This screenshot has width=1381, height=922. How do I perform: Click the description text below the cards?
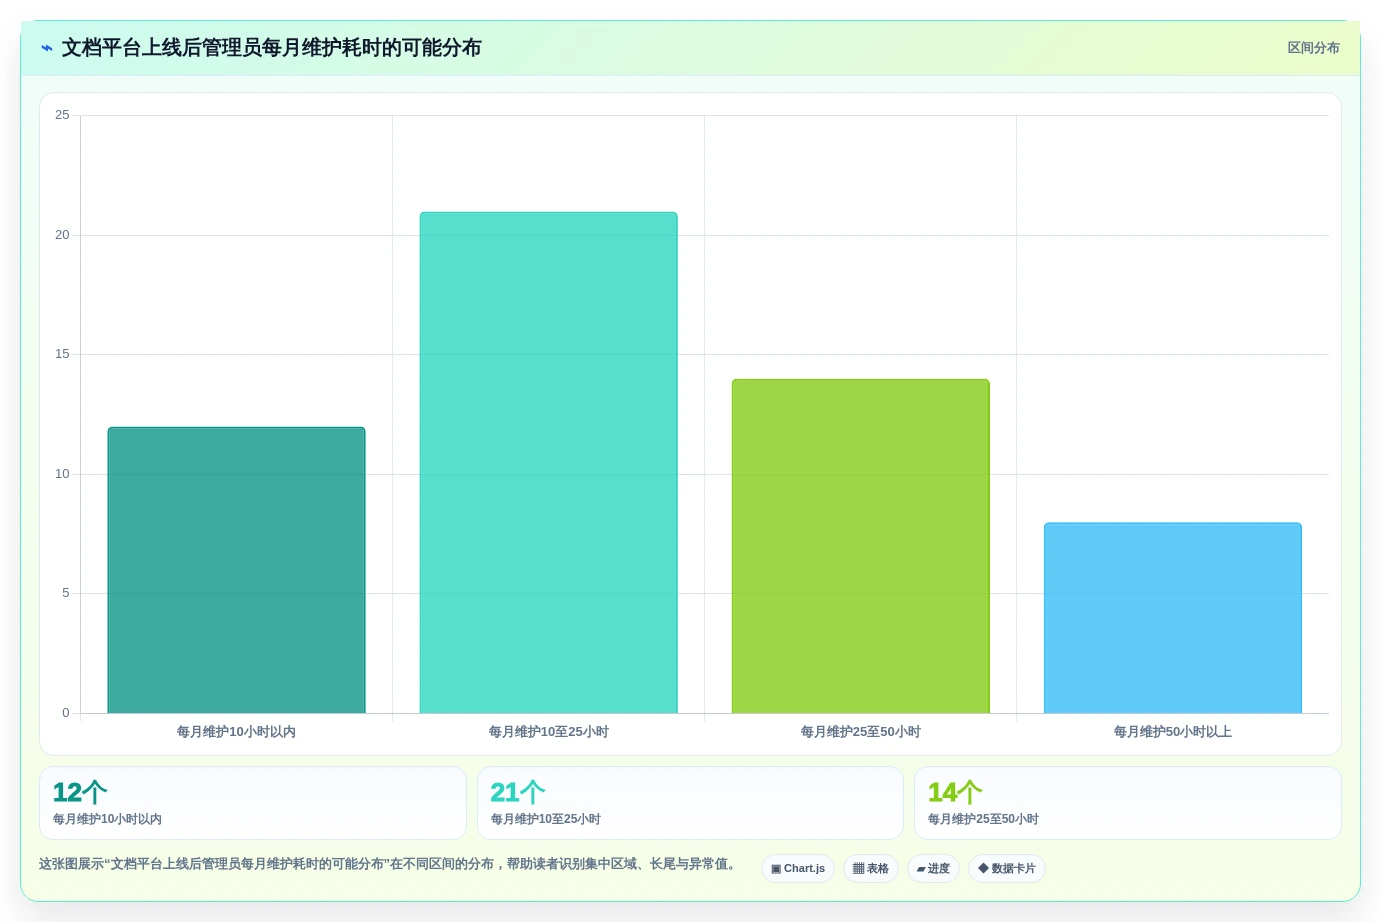(389, 864)
